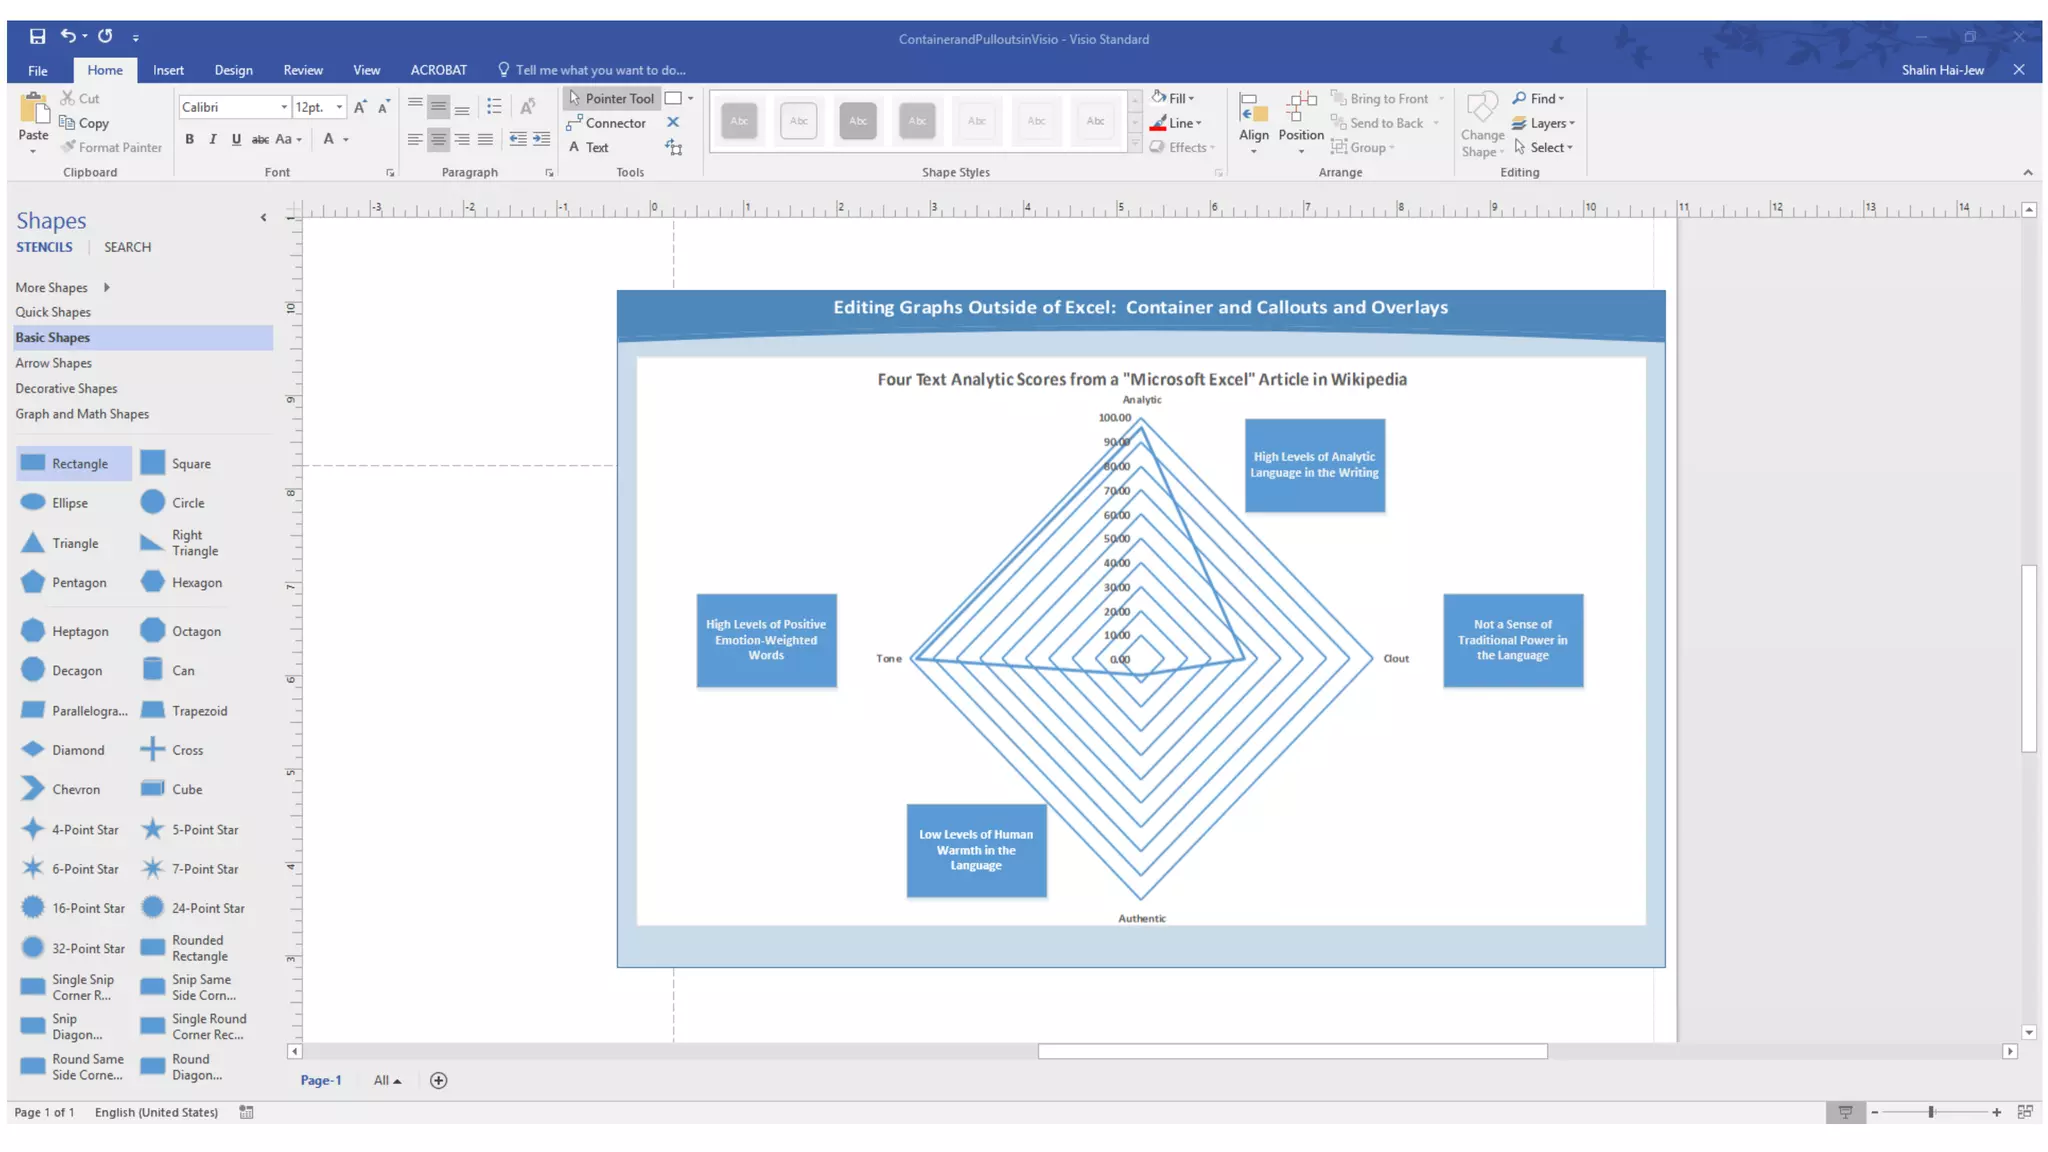
Task: Toggle Underline formatting
Action: point(236,139)
